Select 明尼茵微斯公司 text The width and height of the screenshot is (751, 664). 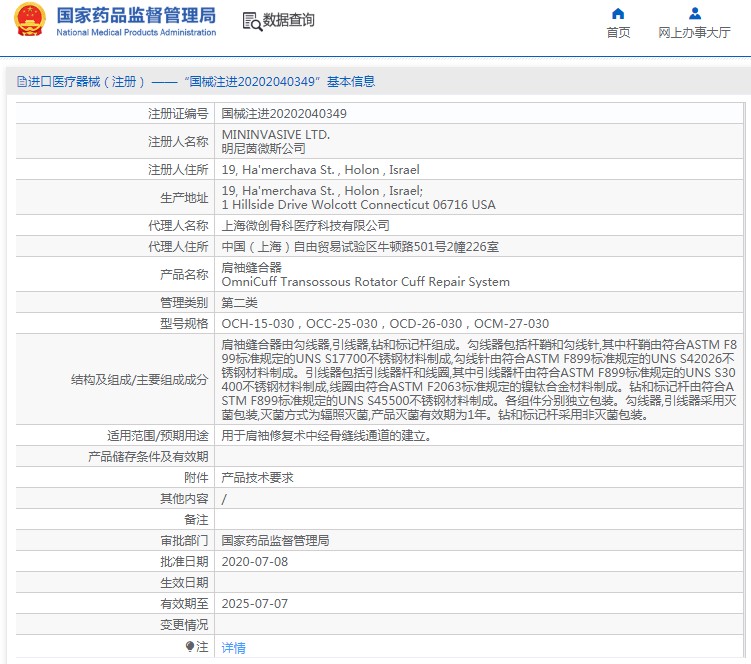coord(263,149)
